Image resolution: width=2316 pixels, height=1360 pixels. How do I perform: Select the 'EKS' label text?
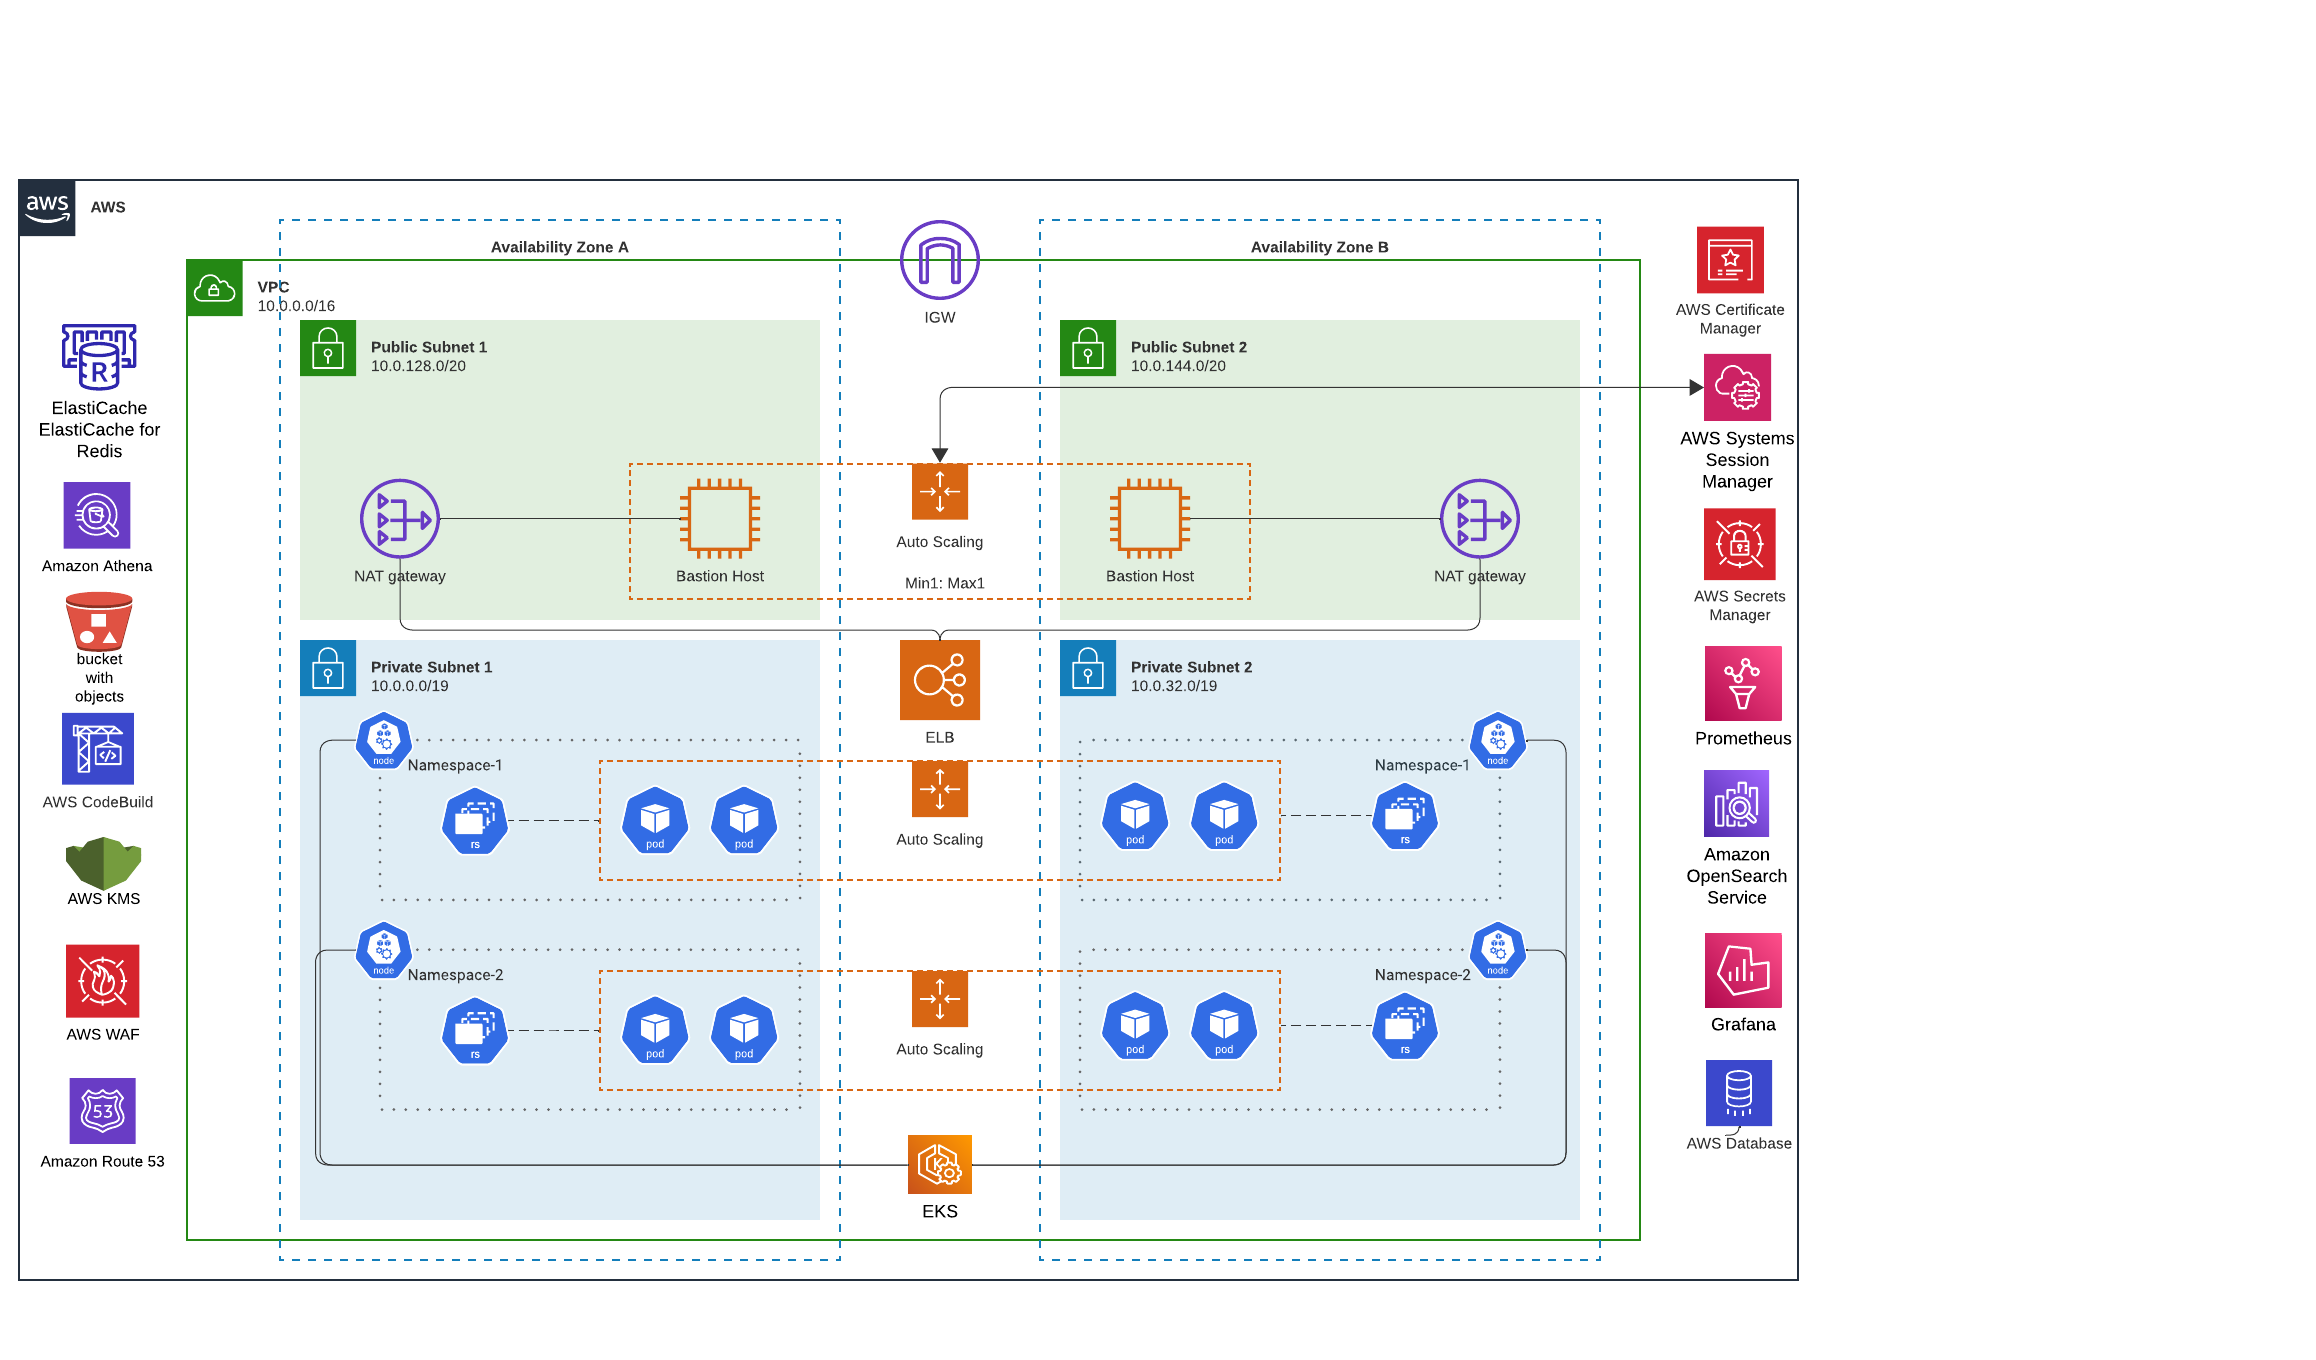point(940,1211)
